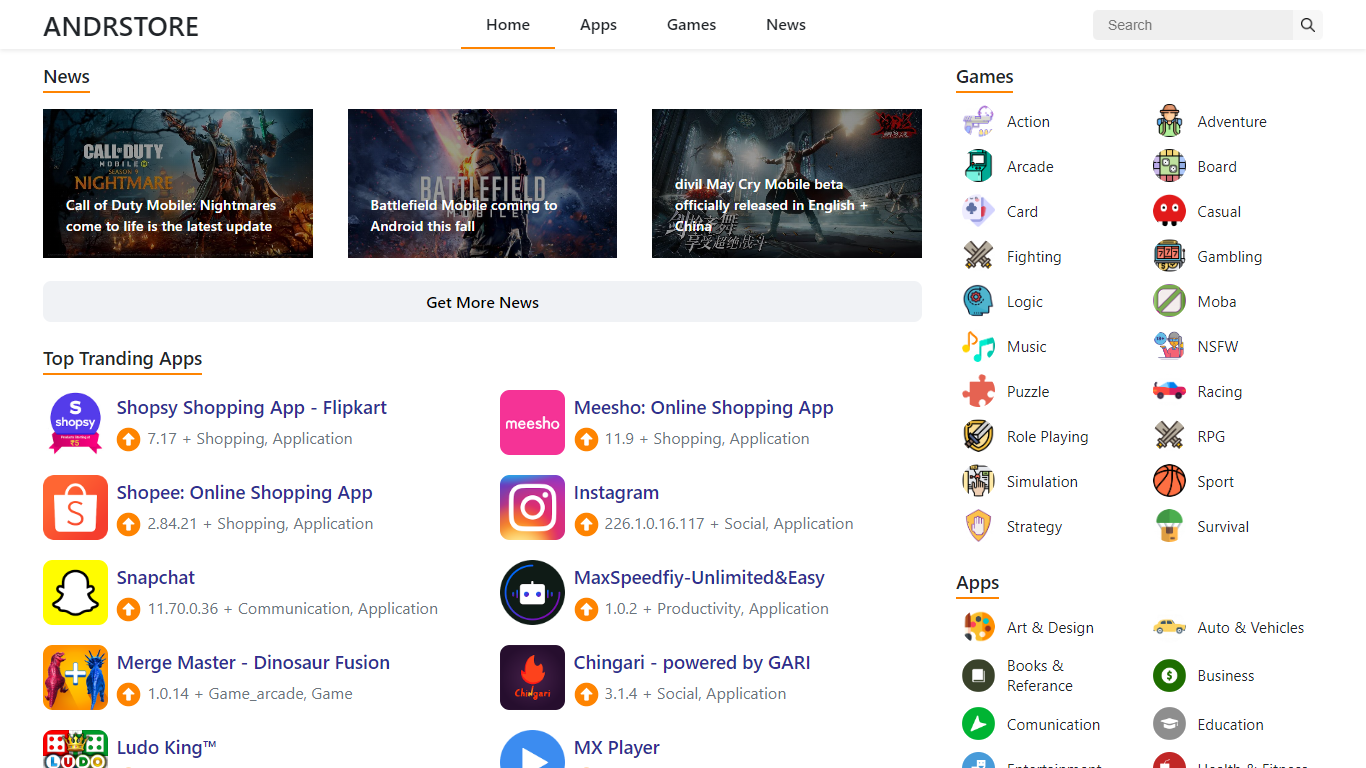Image resolution: width=1366 pixels, height=768 pixels.
Task: Click the Search input field
Action: point(1193,25)
